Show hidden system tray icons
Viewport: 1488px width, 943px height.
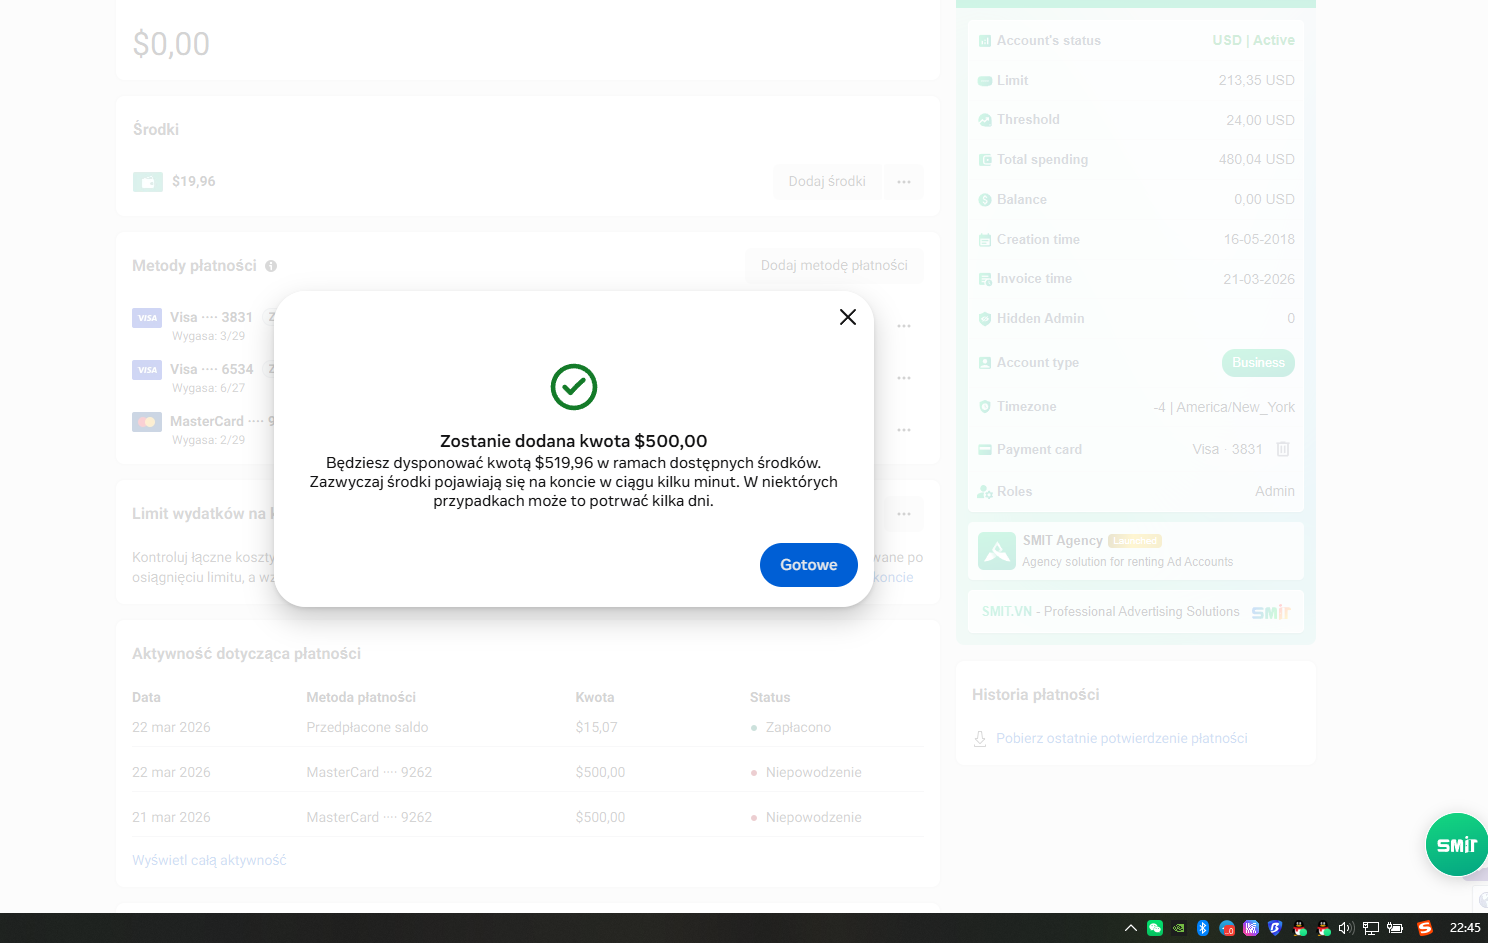click(x=1131, y=928)
